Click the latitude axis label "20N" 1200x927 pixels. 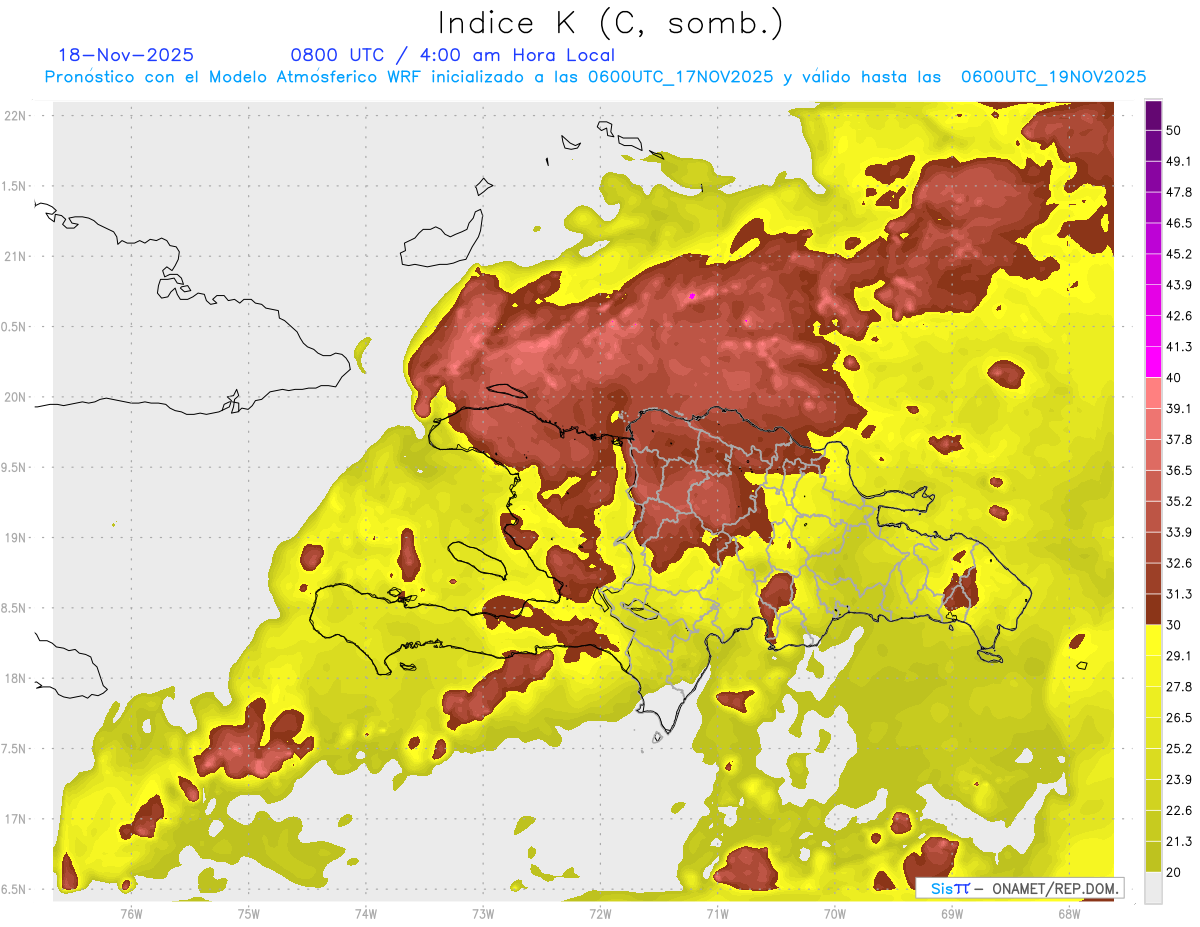[x=16, y=397]
